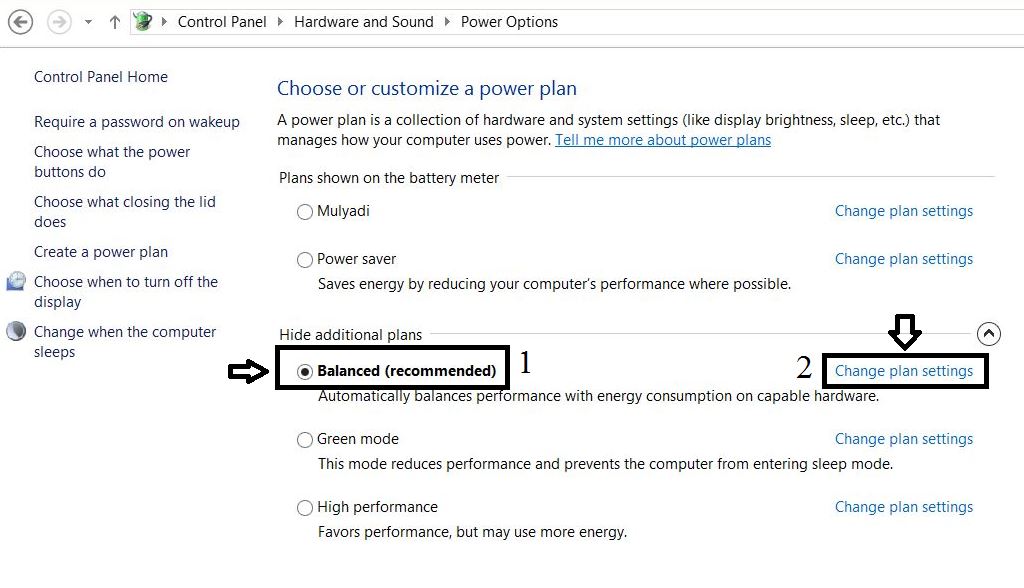Screen dimensions: 1024x588
Task: Change plan settings for Balanced plan
Action: (x=904, y=371)
